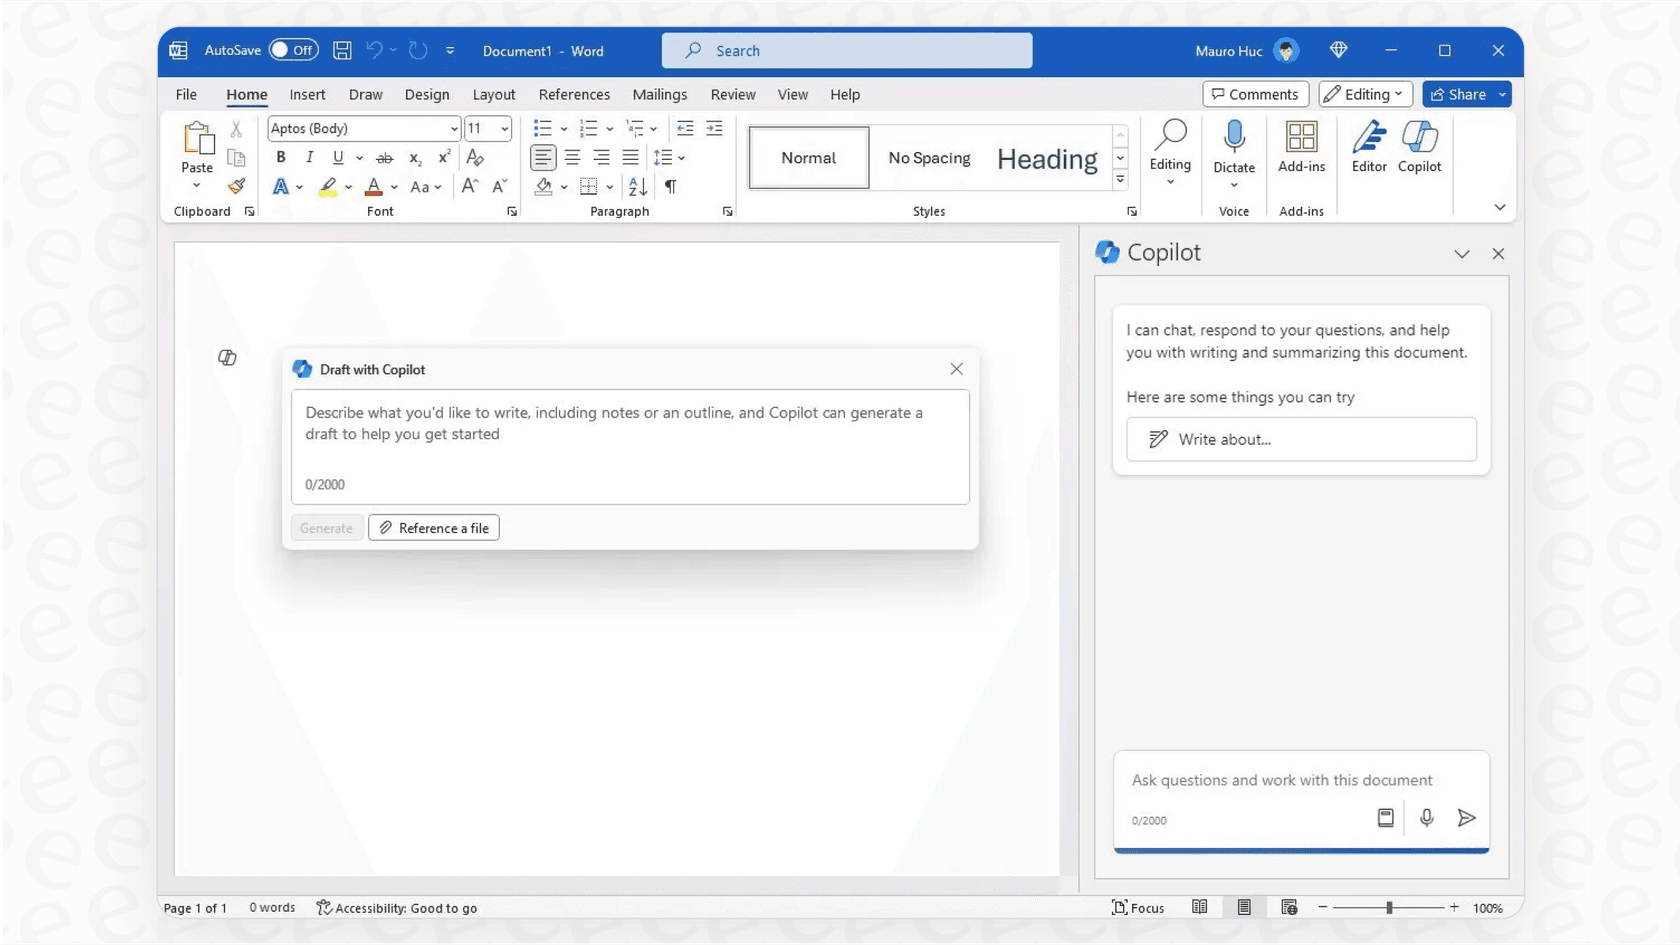Click the Write about suggestion in Copilot
Viewport: 1680px width, 945px height.
pos(1300,439)
